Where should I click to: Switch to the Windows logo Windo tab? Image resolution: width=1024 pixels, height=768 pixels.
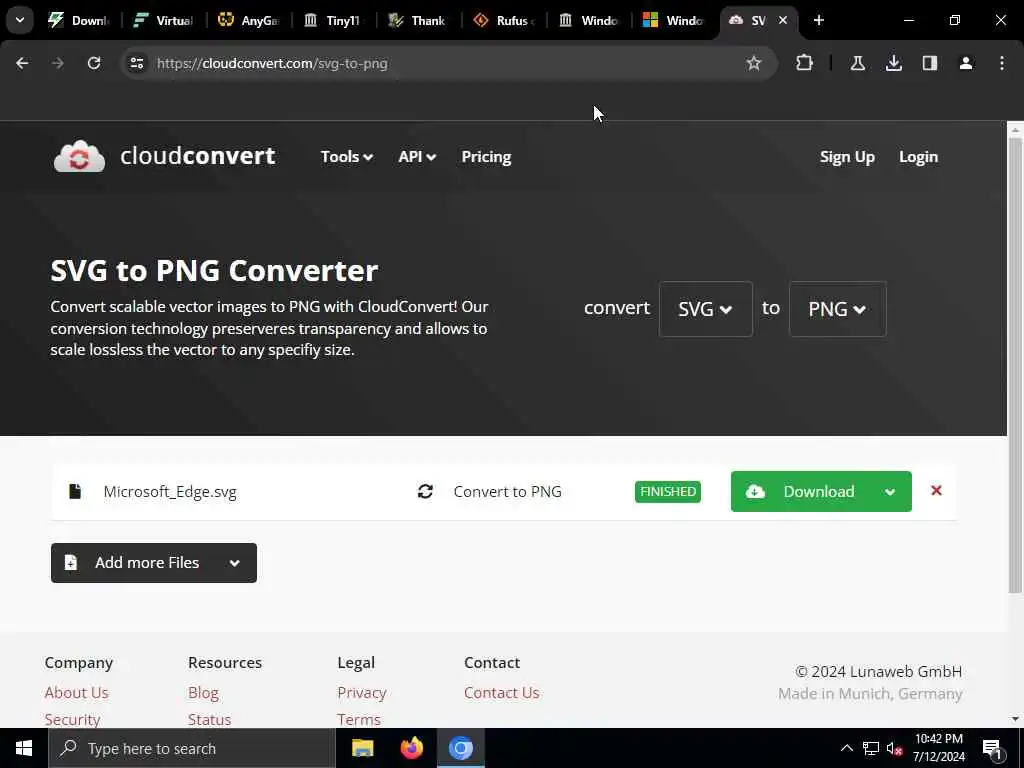673,20
